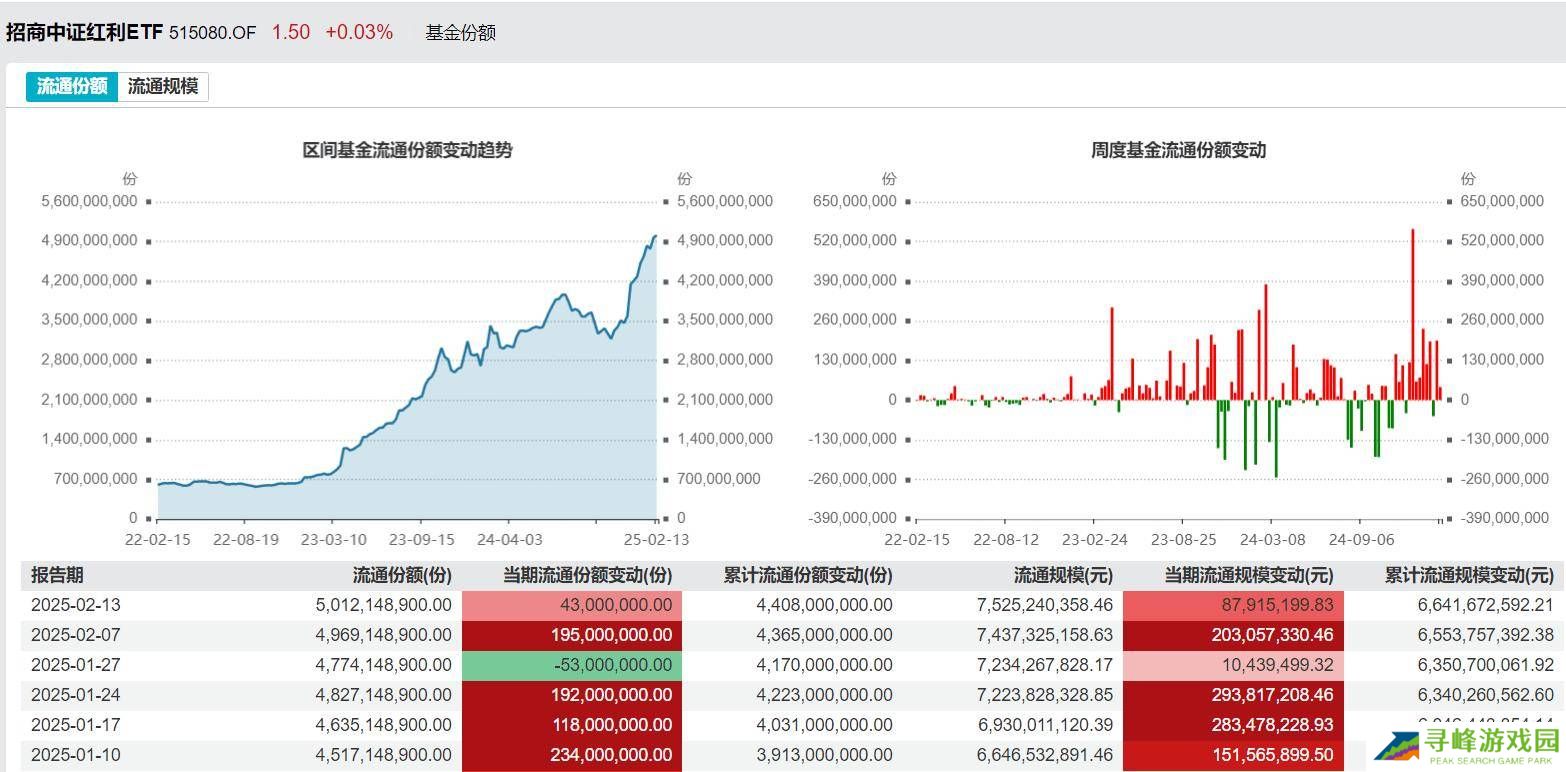Viewport: 1566px width, 772px height.
Task: Switch to the 流通规模 tab
Action: click(x=163, y=86)
